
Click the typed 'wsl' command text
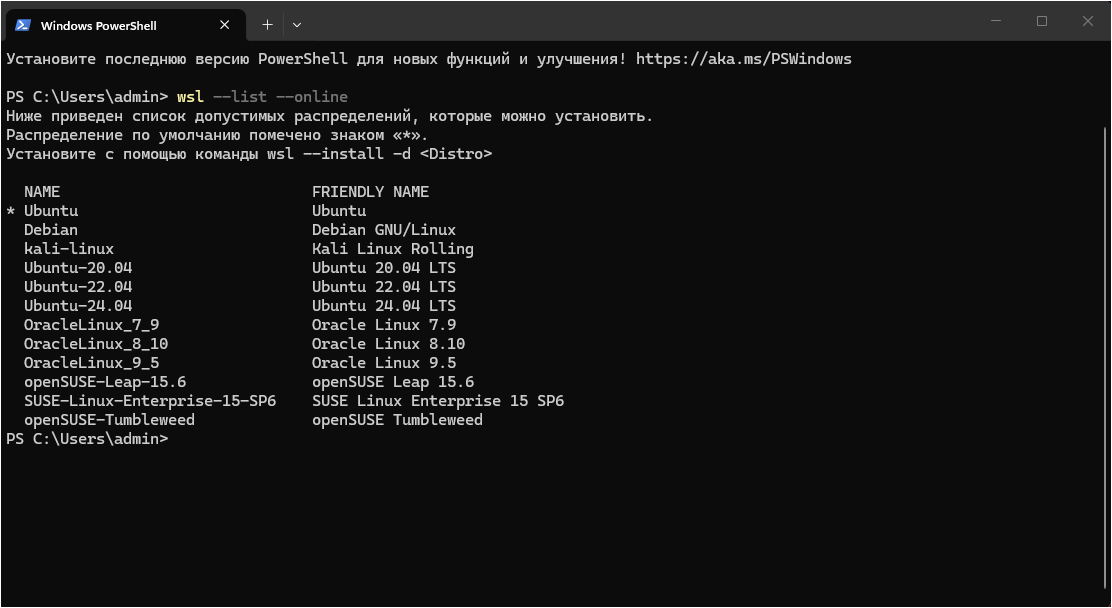[190, 97]
